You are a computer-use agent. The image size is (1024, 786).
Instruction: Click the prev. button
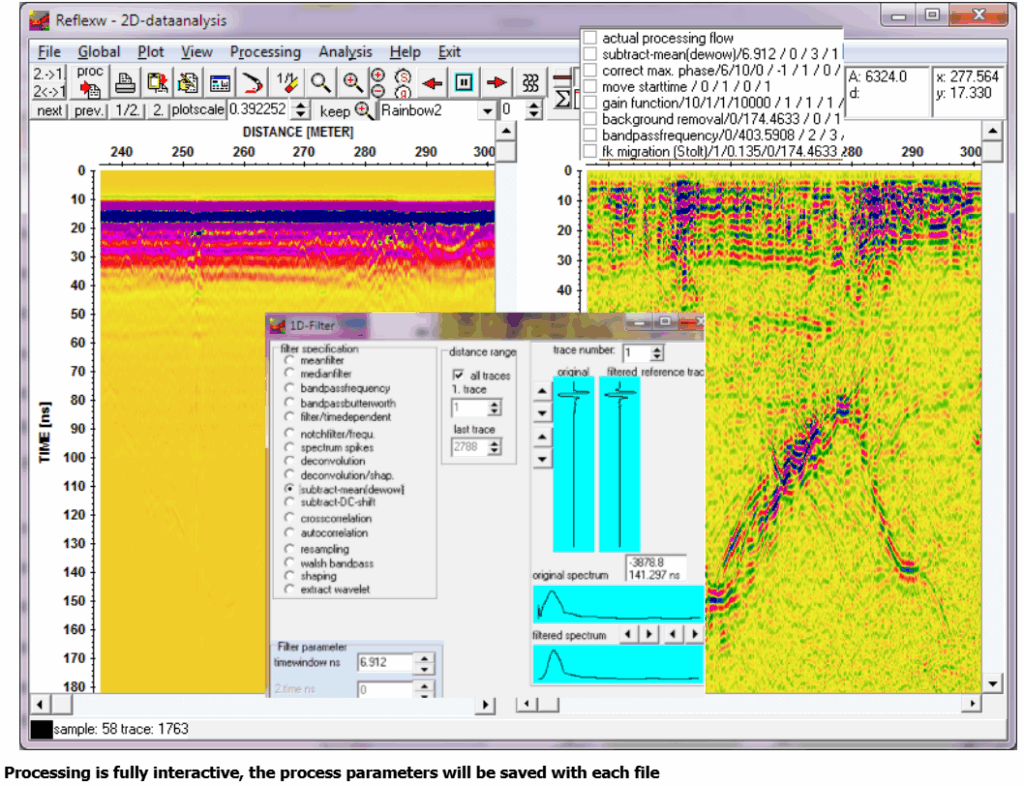[88, 111]
